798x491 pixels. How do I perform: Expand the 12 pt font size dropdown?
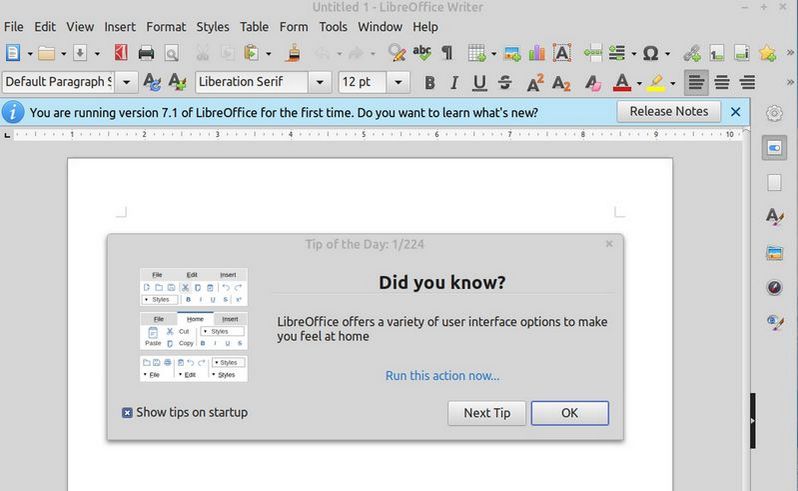[399, 82]
